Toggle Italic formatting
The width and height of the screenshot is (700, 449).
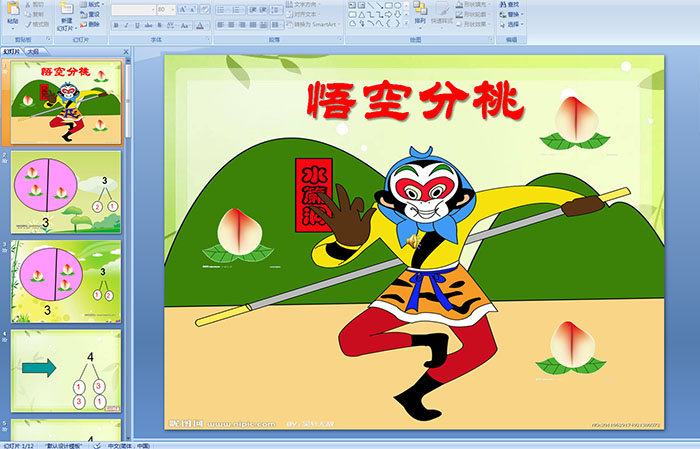click(x=126, y=25)
